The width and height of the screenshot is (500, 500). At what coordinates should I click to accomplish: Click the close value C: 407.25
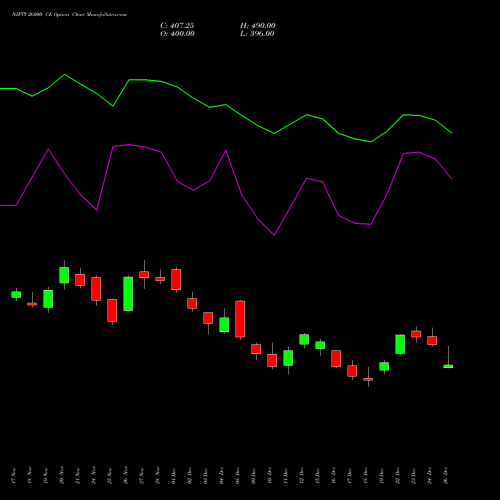point(177,26)
